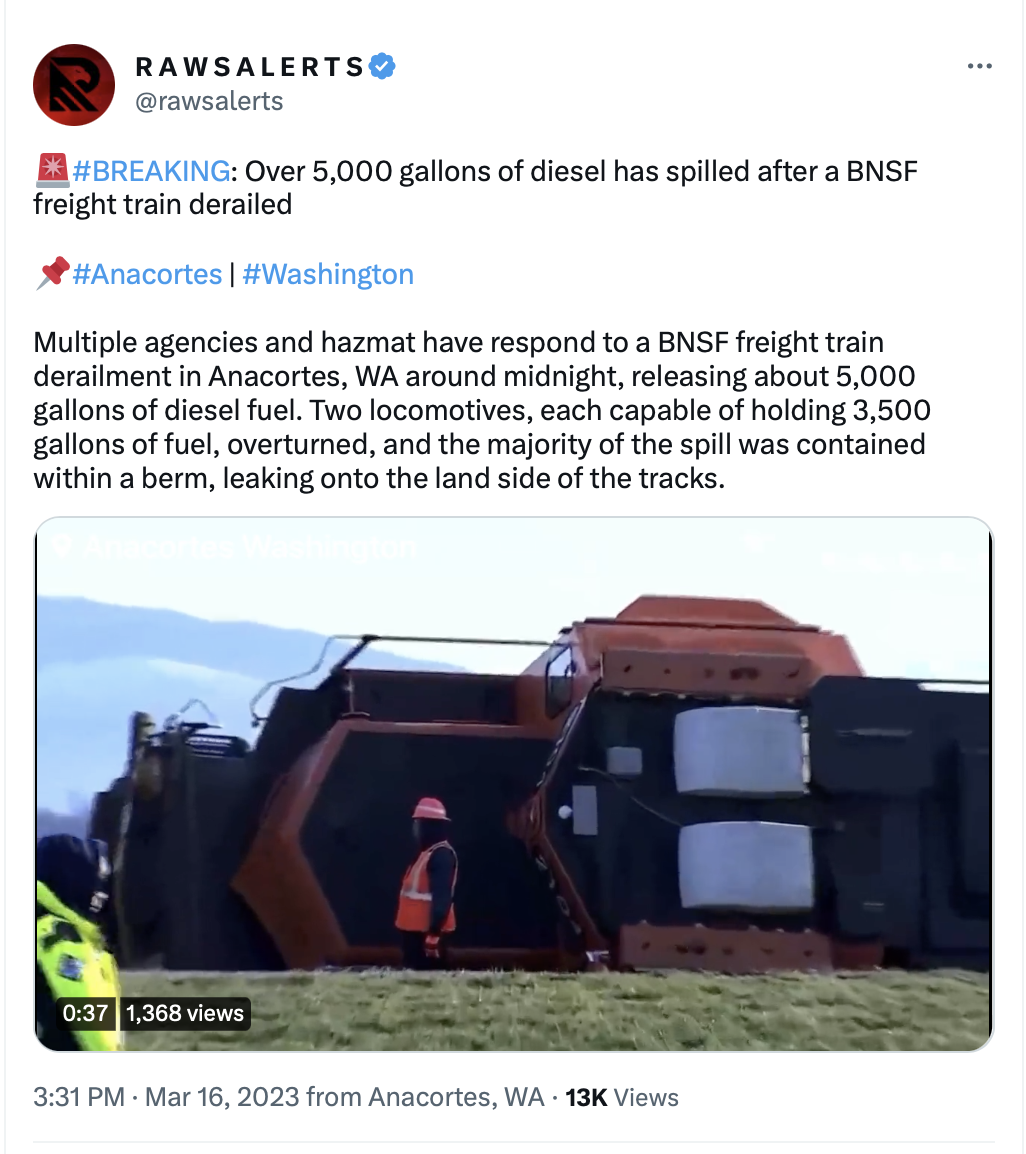Image resolution: width=1026 pixels, height=1154 pixels.
Task: Open the @rawsalerts handle
Action: tap(209, 101)
